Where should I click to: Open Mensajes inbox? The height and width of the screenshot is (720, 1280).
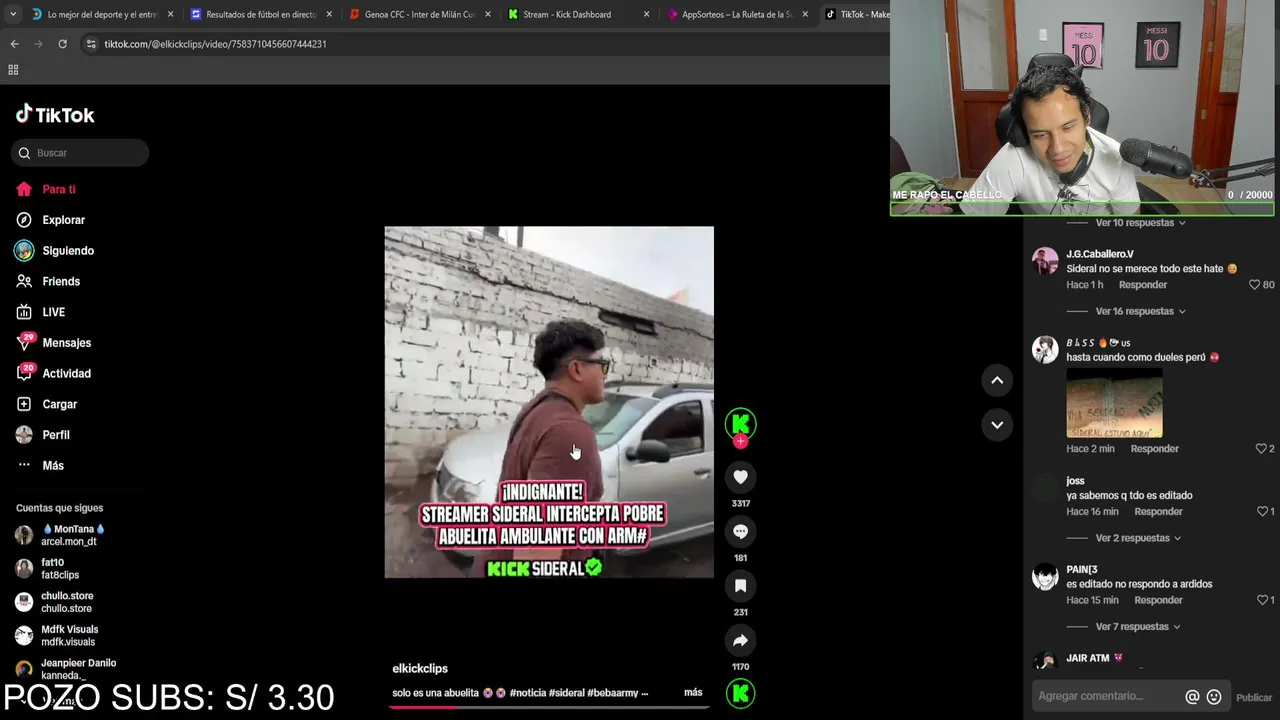54,343
